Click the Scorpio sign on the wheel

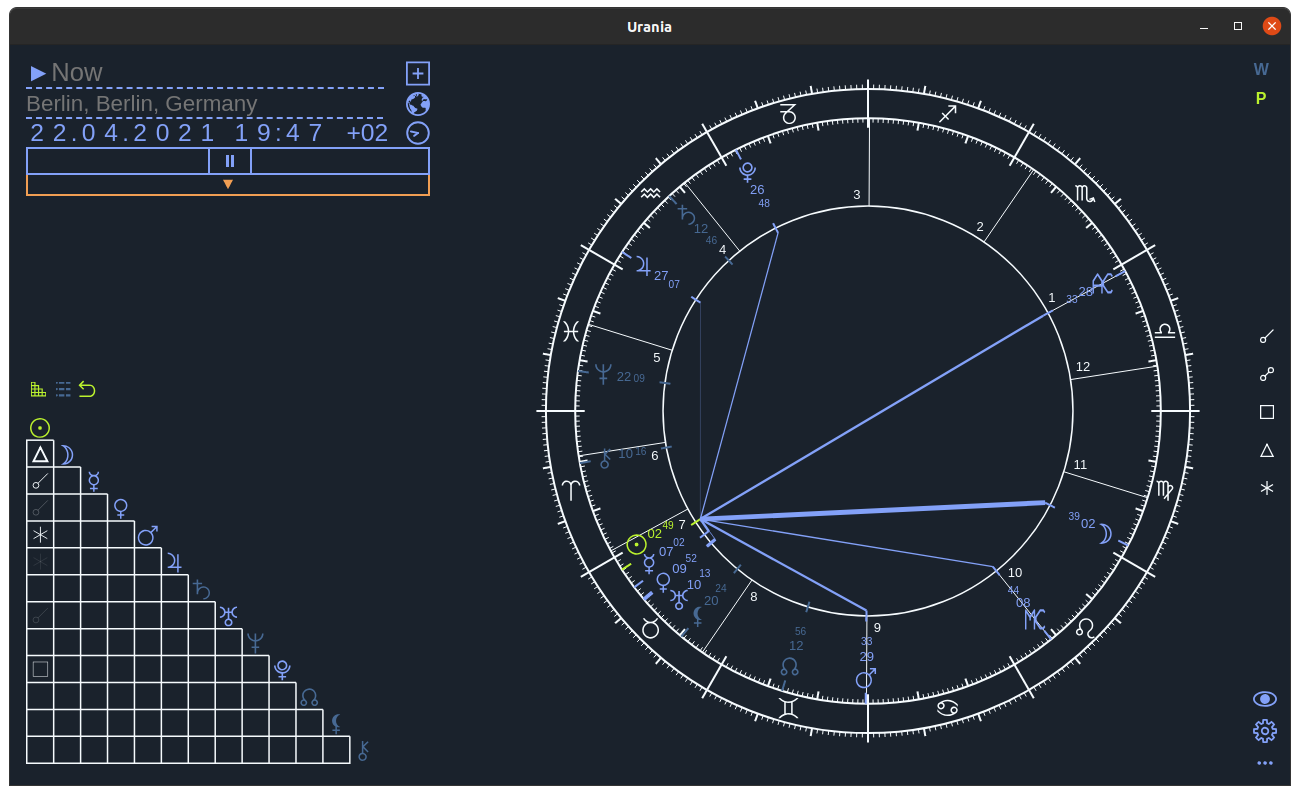1085,194
